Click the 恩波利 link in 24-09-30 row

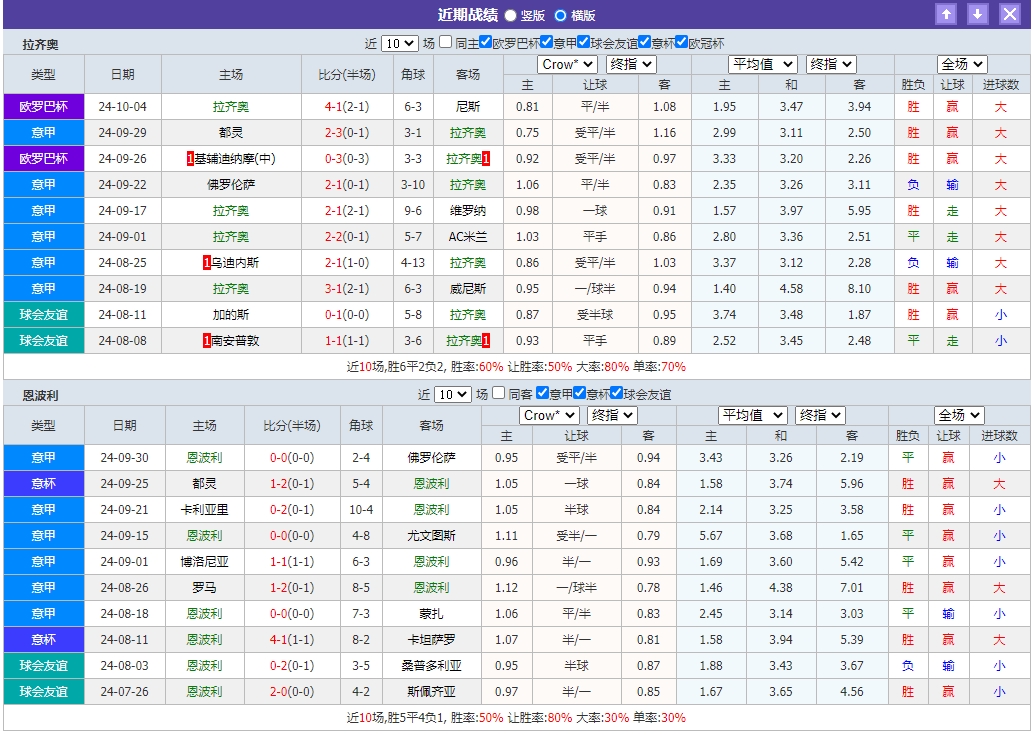(x=205, y=457)
